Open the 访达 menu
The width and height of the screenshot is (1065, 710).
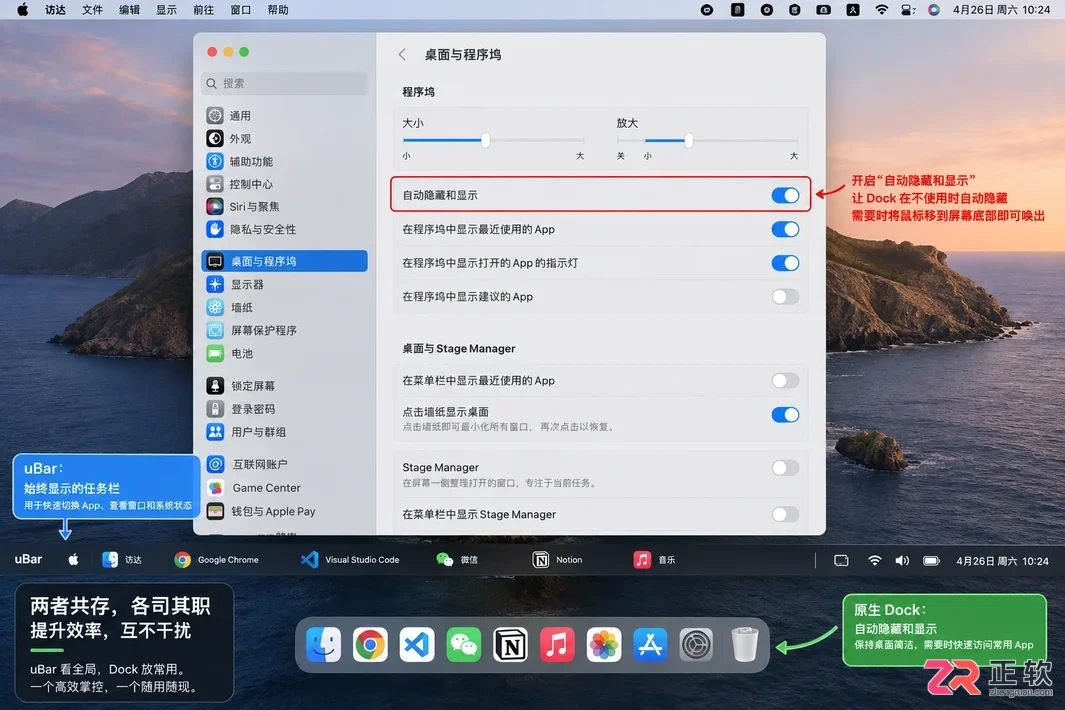click(x=55, y=10)
